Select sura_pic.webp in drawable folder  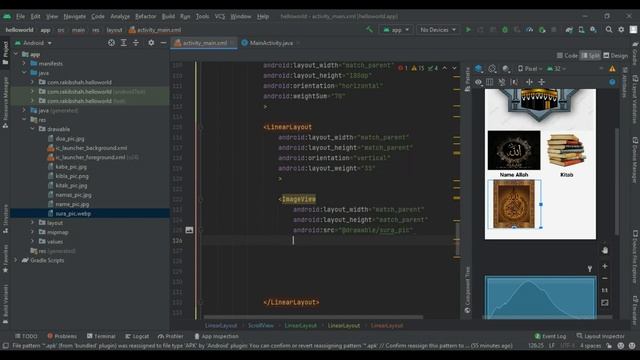click(73, 213)
